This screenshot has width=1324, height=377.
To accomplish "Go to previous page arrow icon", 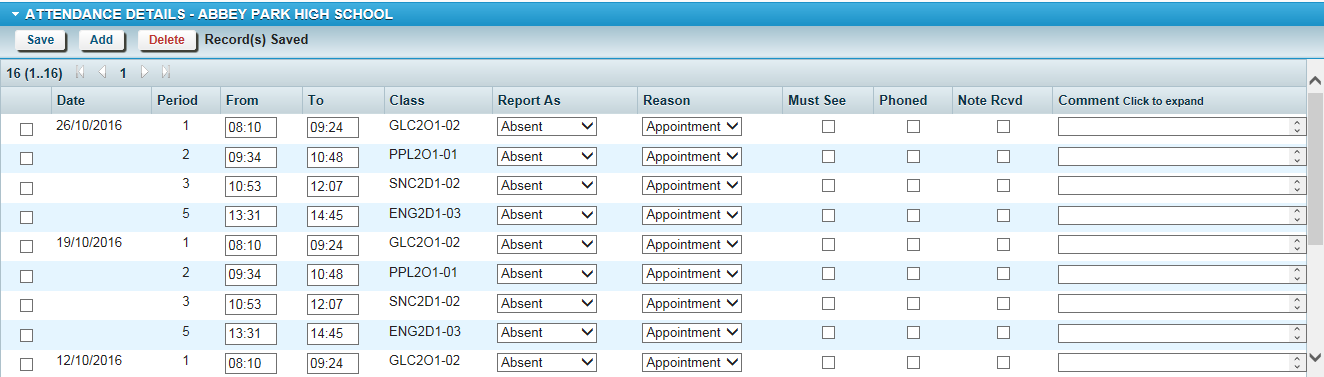I will 102,73.
